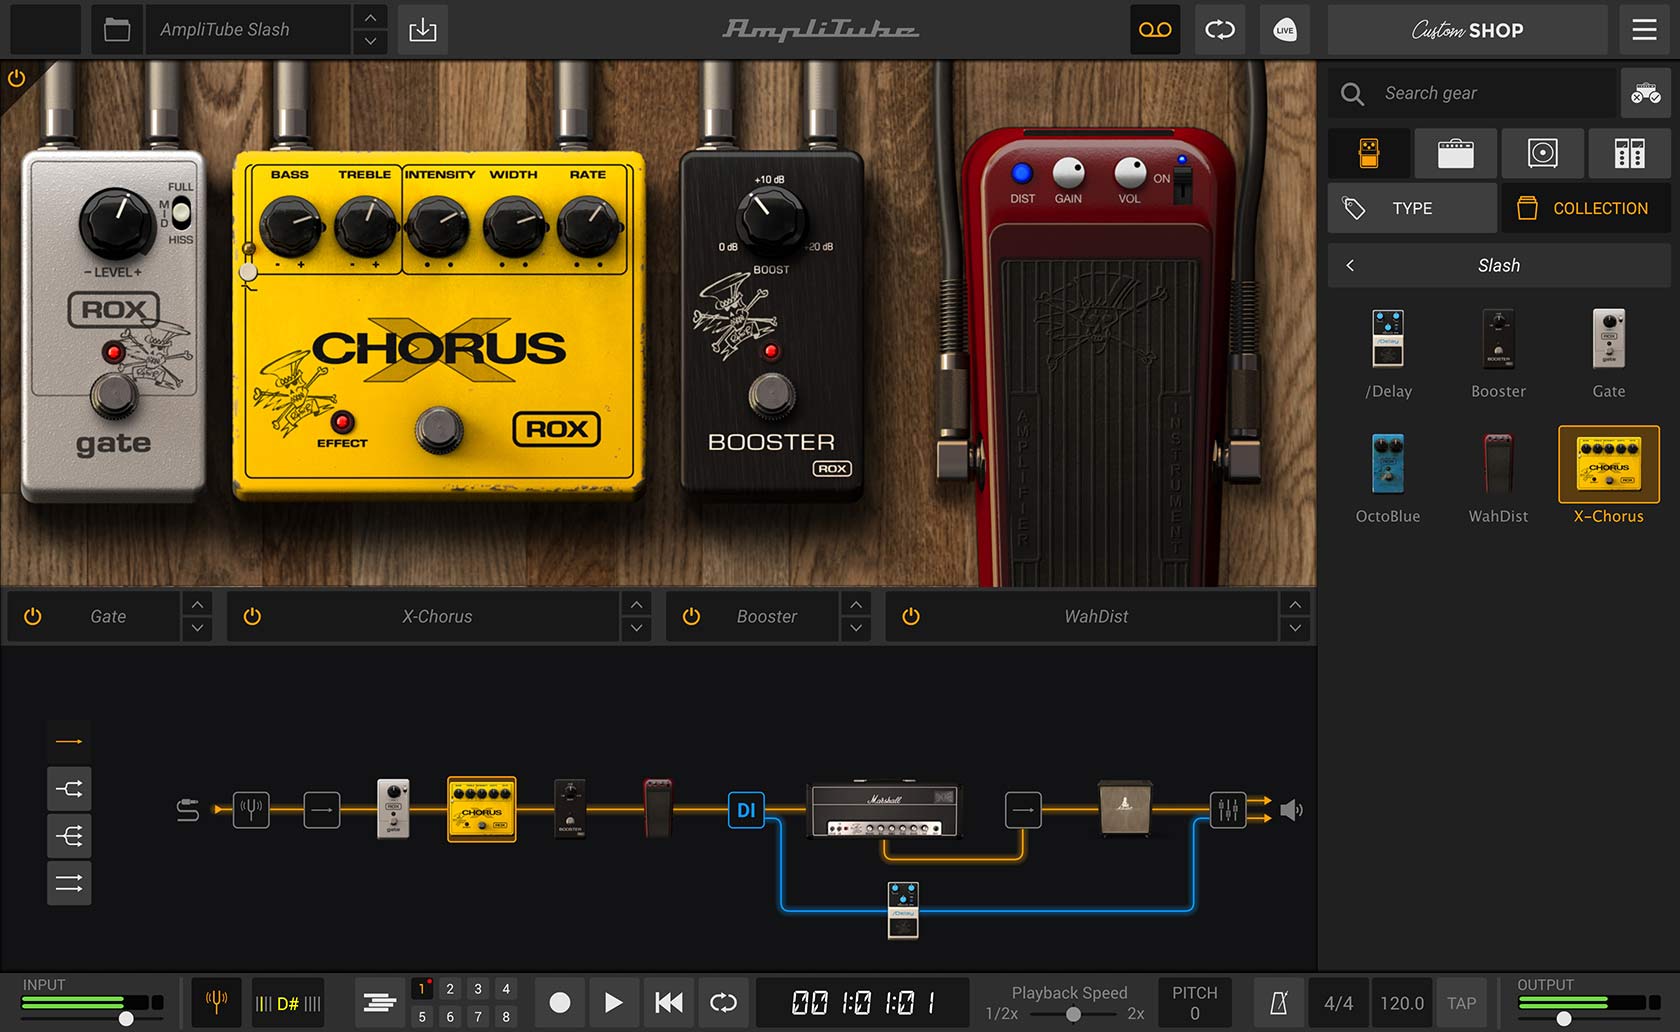Click the TAP tempo button

coord(1461,1003)
